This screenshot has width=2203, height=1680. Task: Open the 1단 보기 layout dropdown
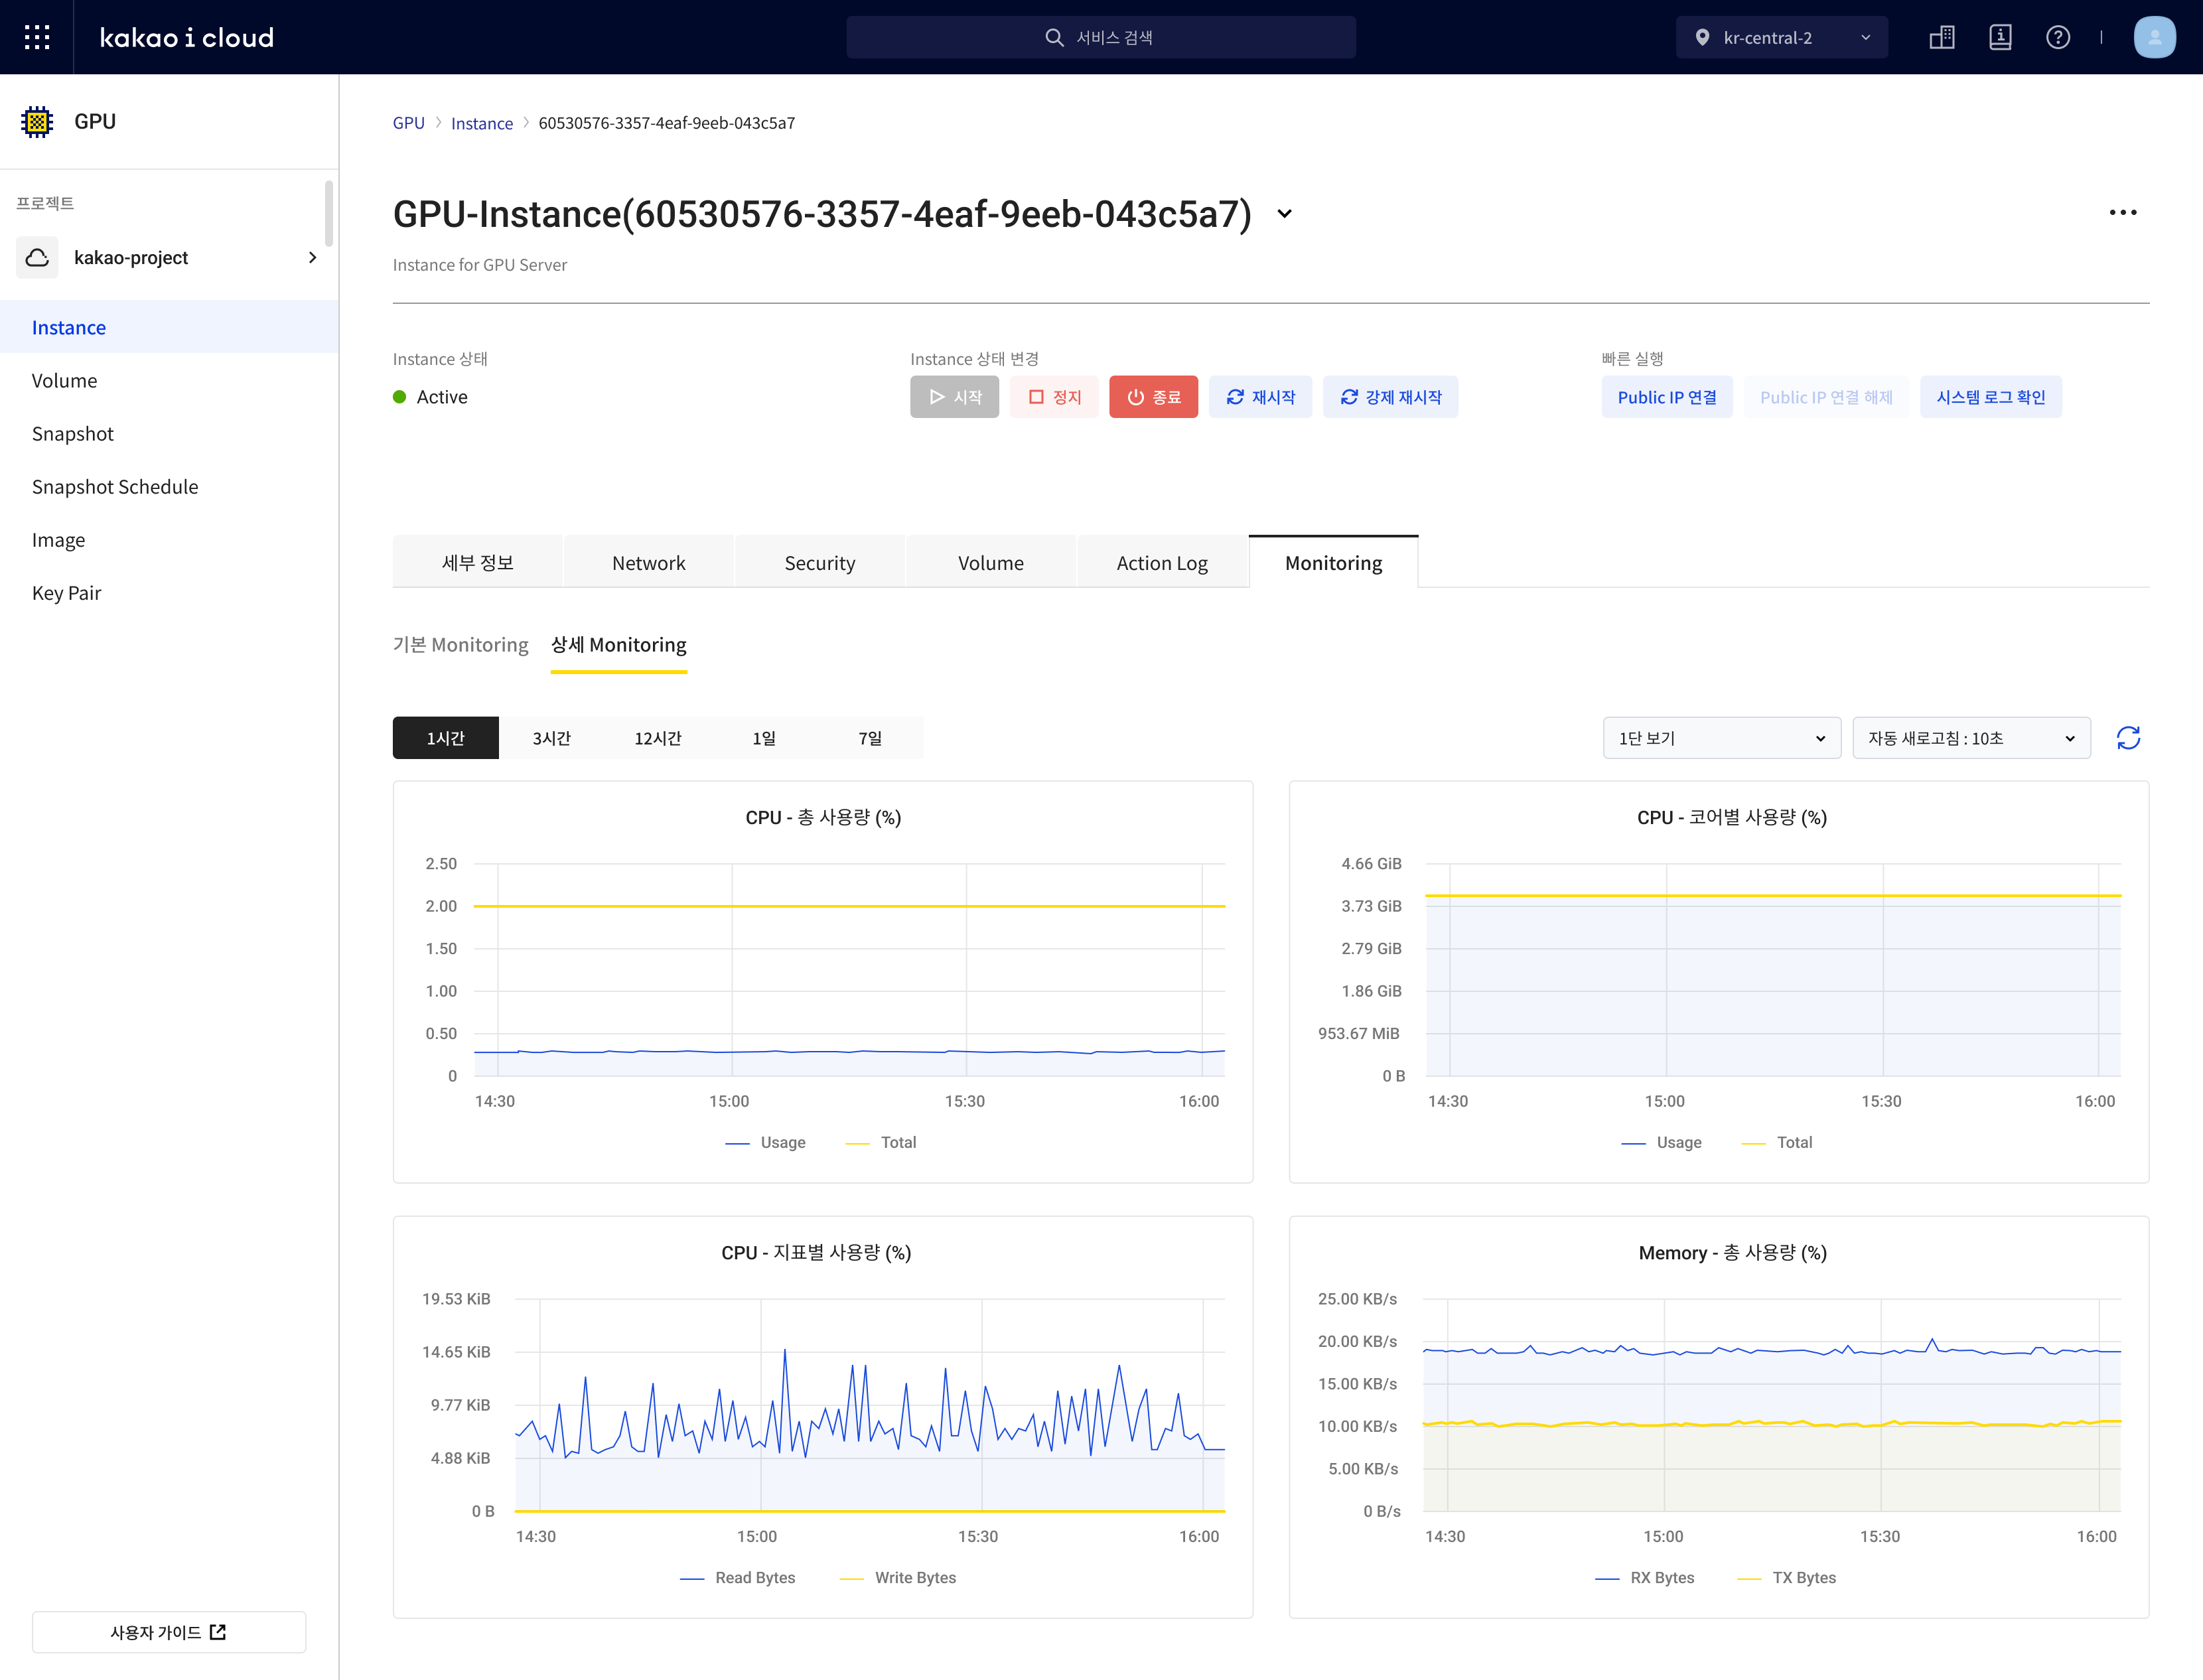(x=1721, y=738)
